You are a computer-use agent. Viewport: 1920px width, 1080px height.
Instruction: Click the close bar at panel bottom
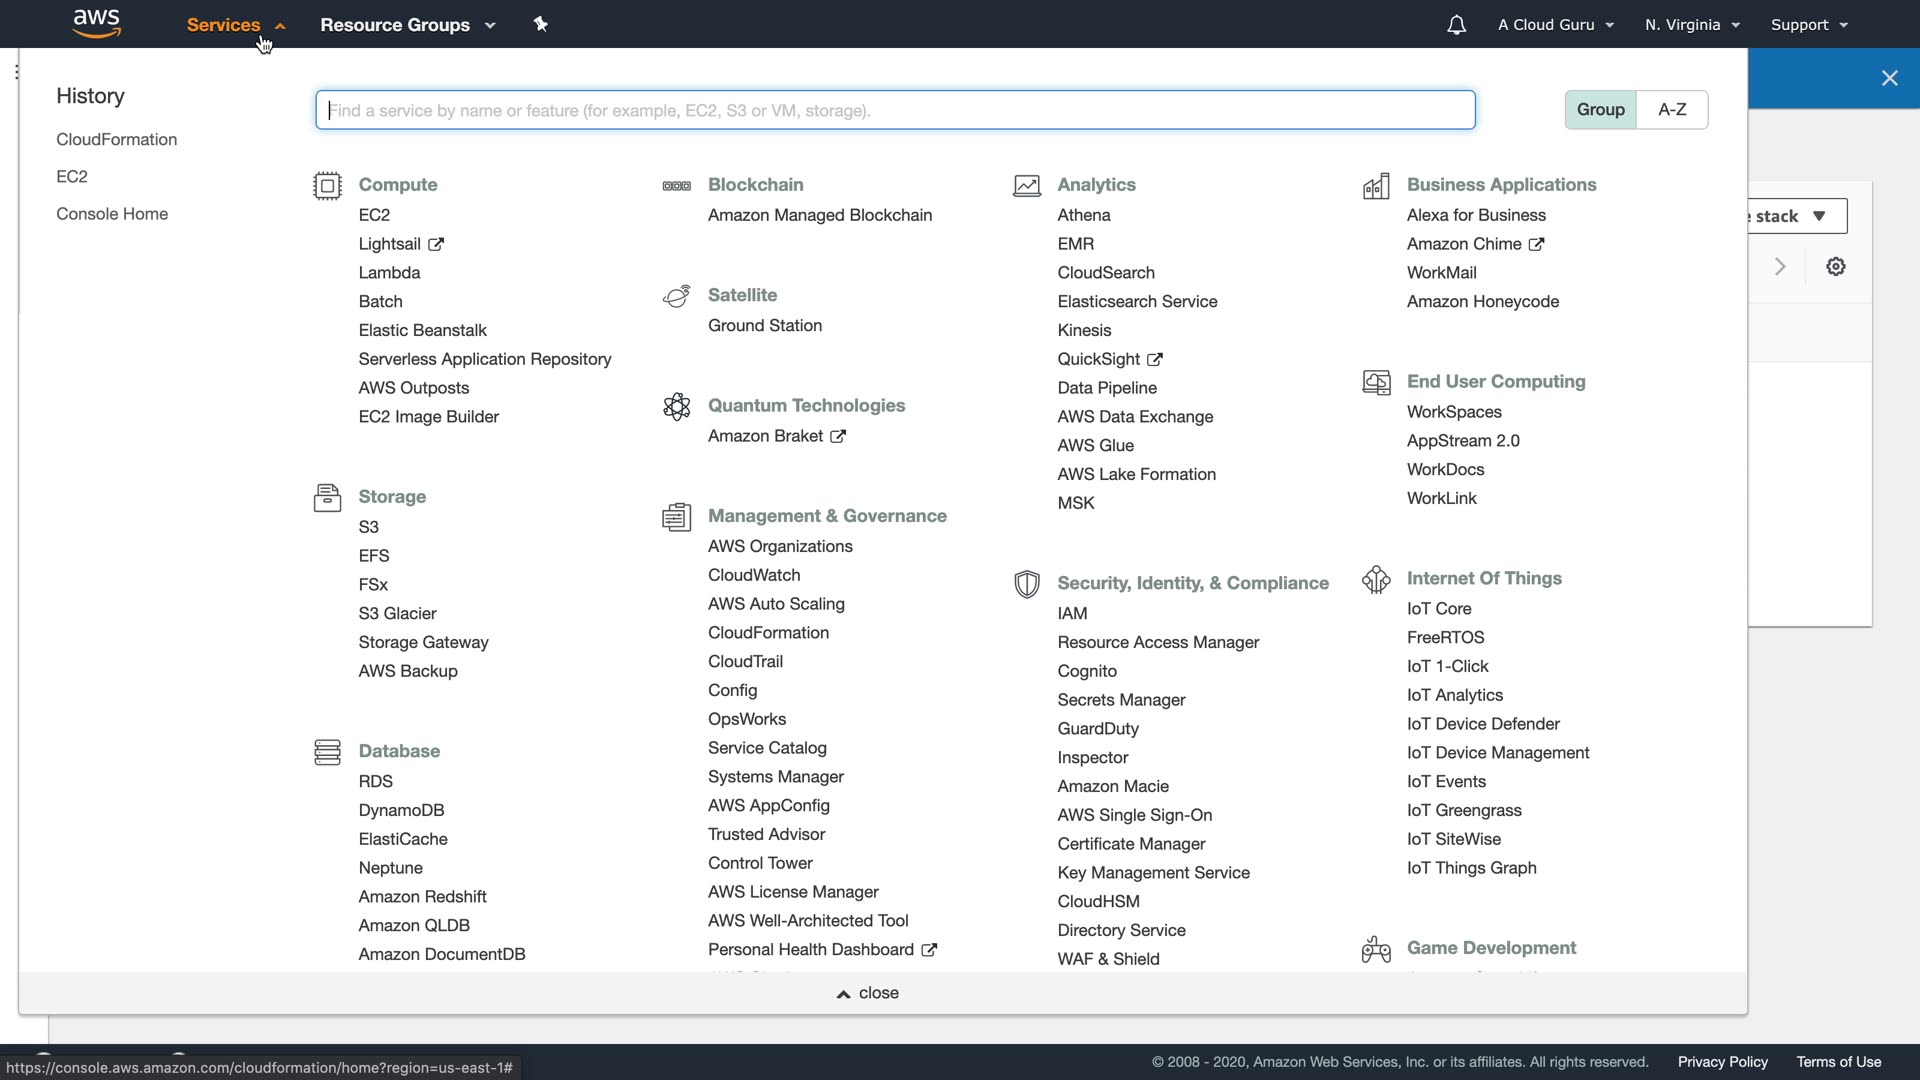click(x=868, y=993)
